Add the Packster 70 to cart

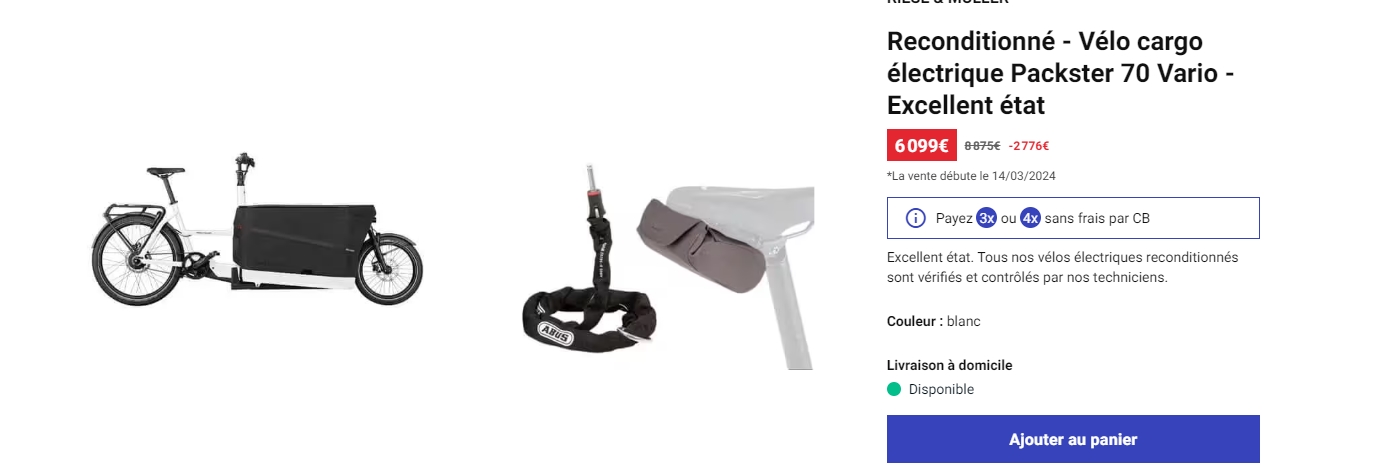coord(1073,439)
